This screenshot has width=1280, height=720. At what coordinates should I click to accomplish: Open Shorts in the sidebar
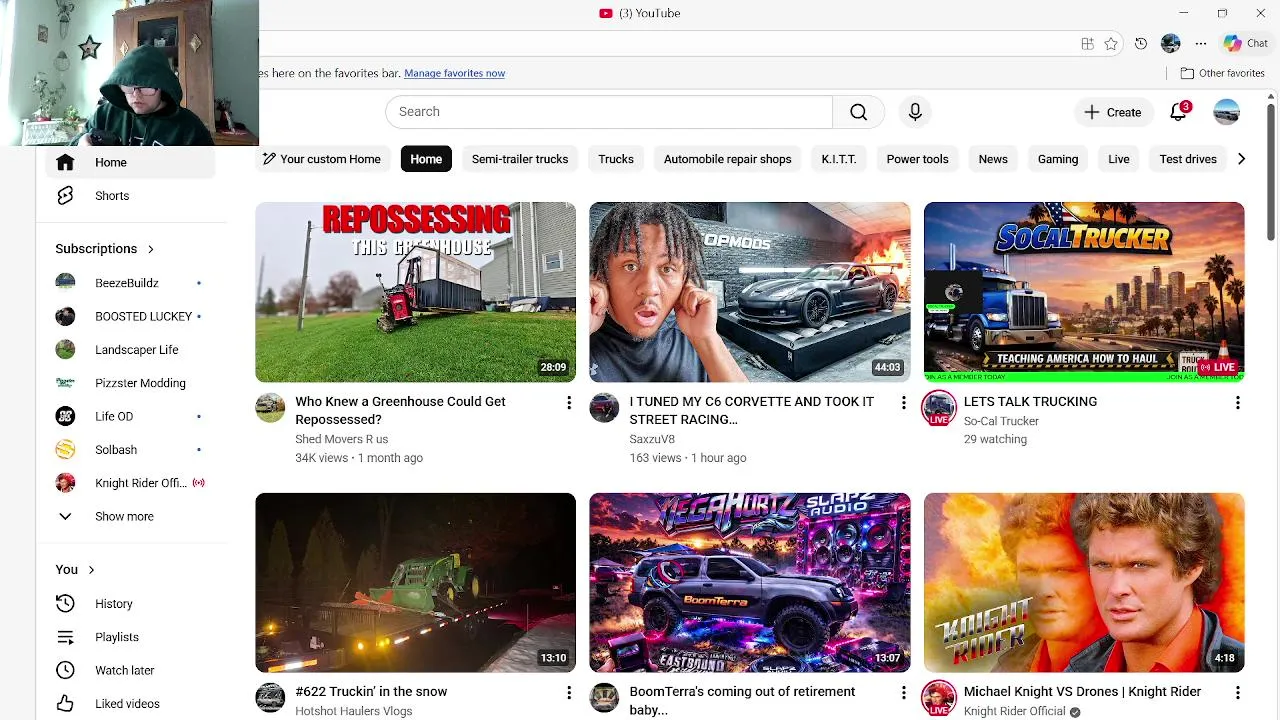(x=130, y=196)
